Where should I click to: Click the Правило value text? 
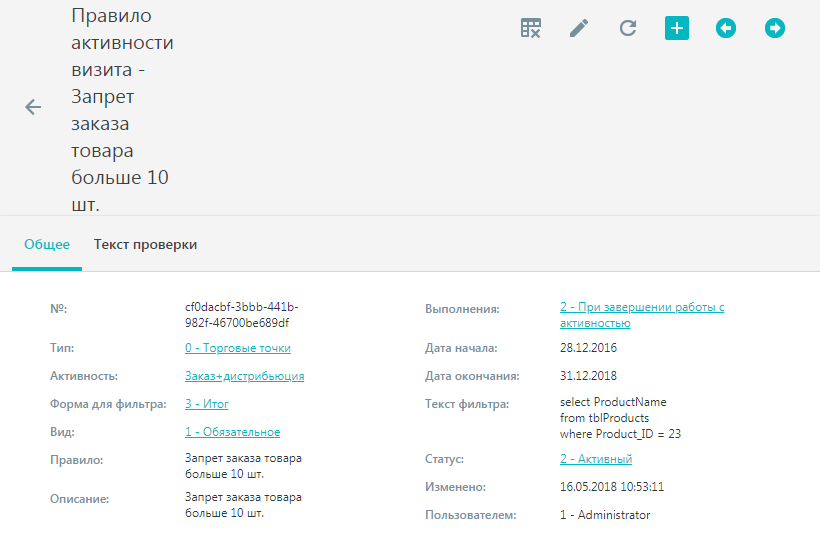[x=243, y=466]
